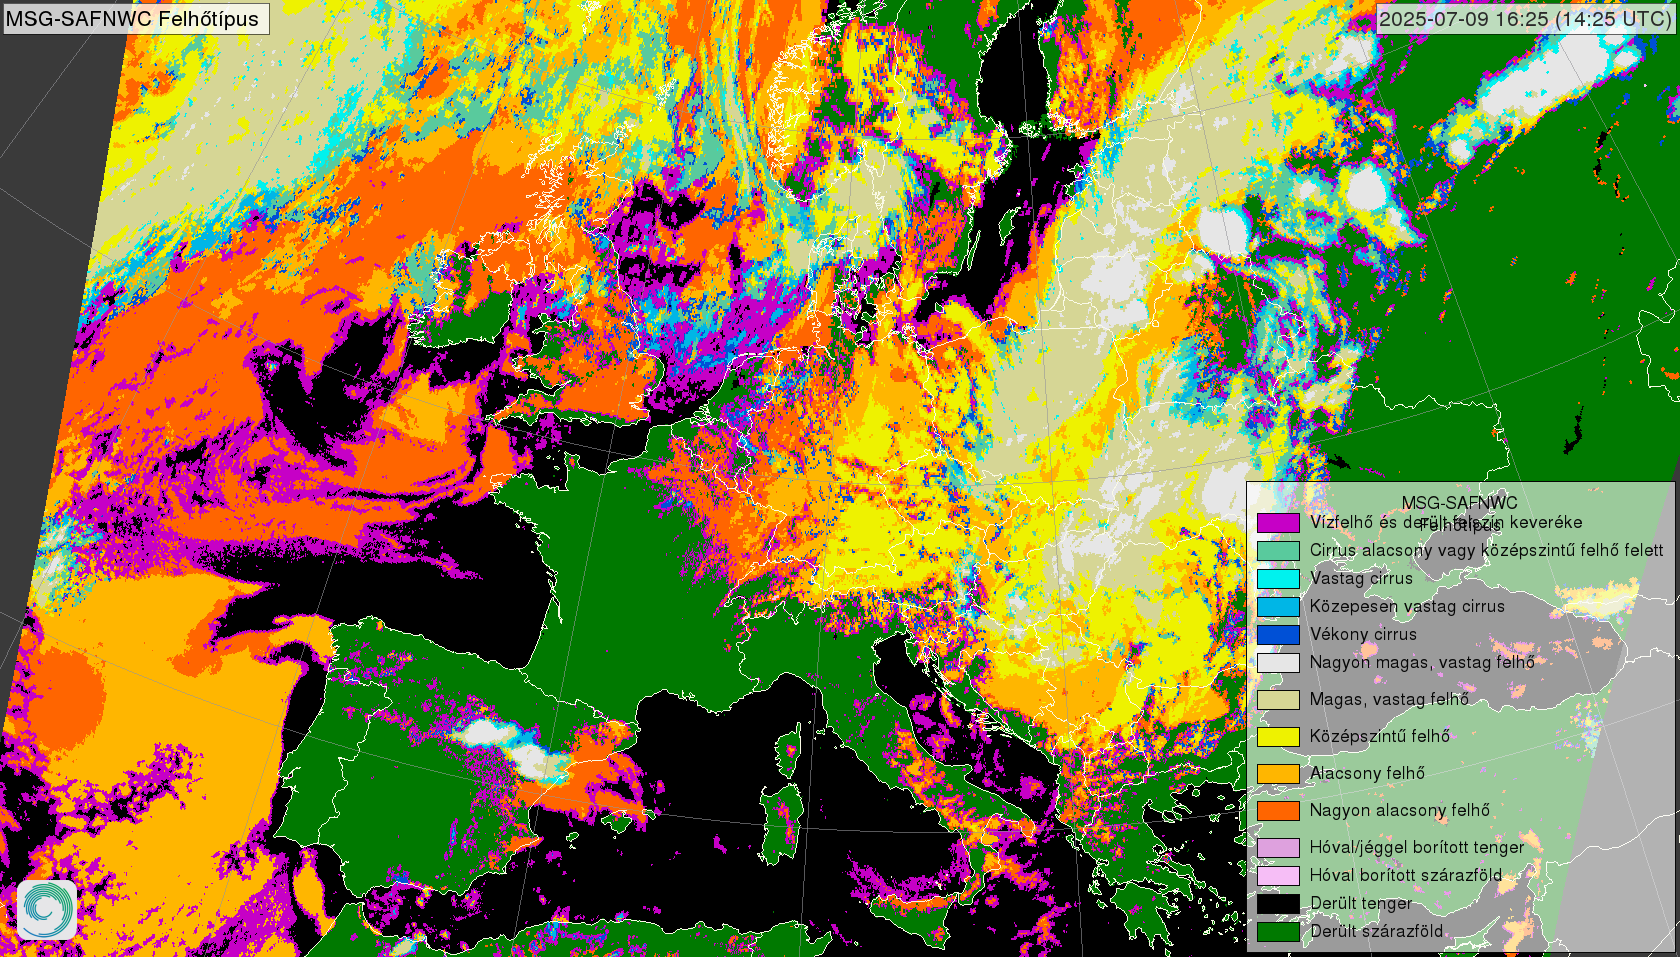Click the legend text 'Alacsony felhő'

point(1367,773)
